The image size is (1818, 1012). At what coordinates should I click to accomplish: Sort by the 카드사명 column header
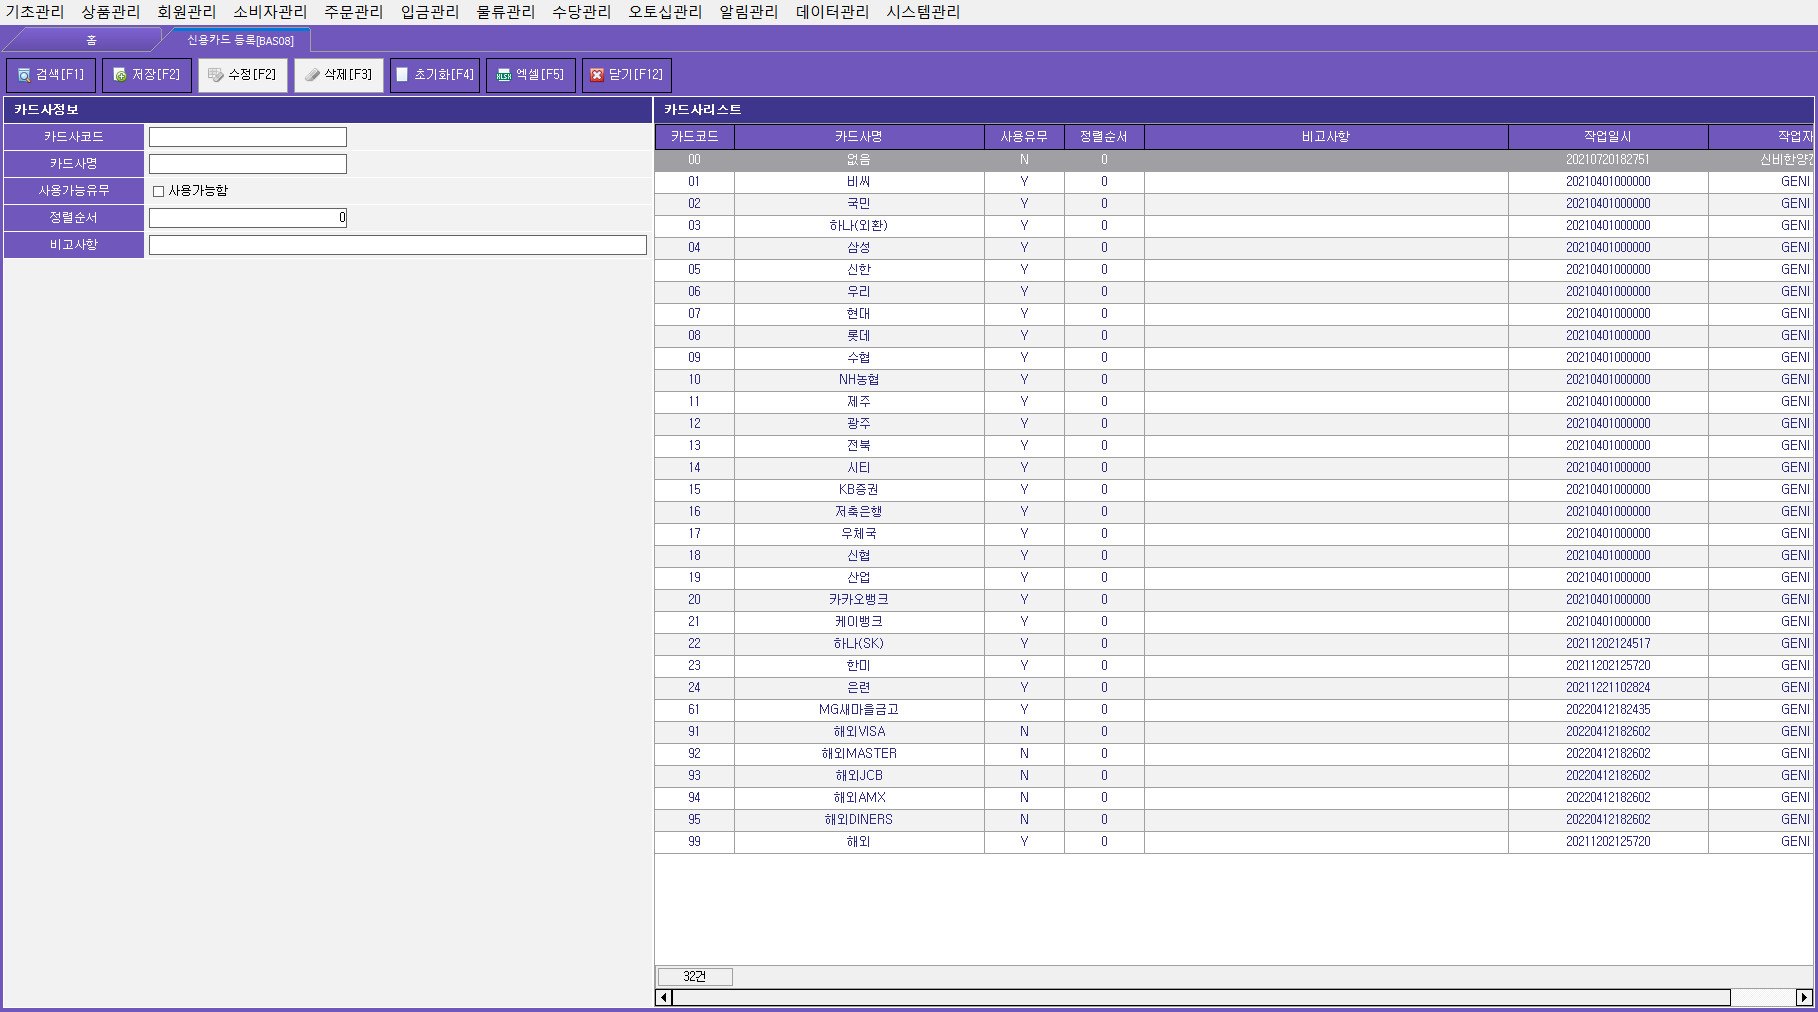[x=858, y=137]
